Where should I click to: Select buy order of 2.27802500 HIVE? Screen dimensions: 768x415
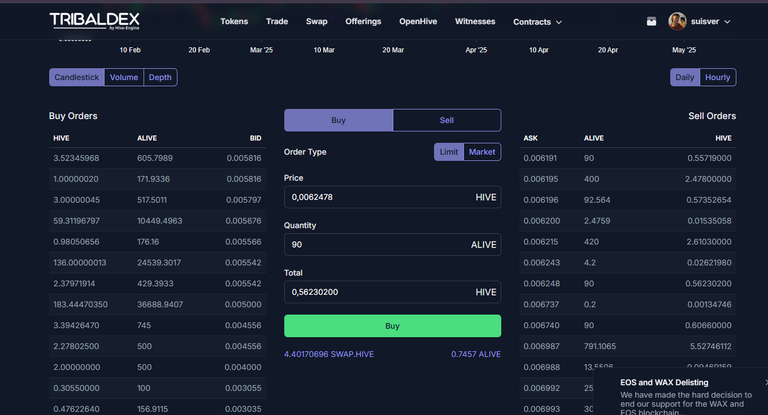[157, 346]
